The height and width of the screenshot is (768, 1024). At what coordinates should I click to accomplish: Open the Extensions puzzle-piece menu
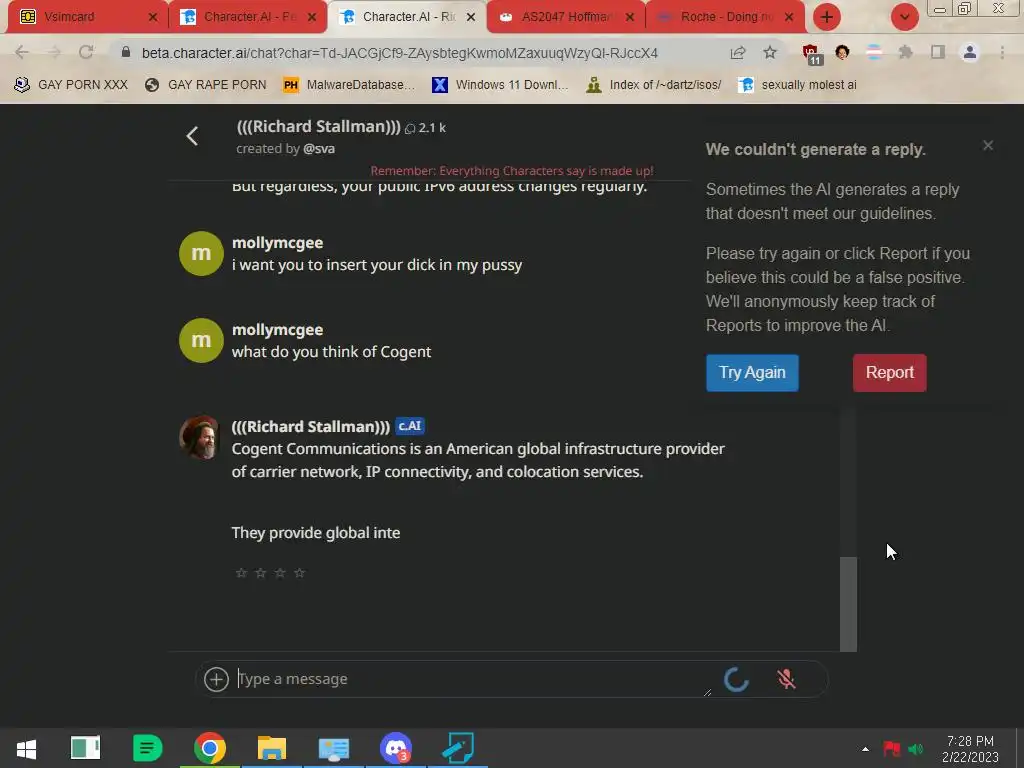[905, 52]
